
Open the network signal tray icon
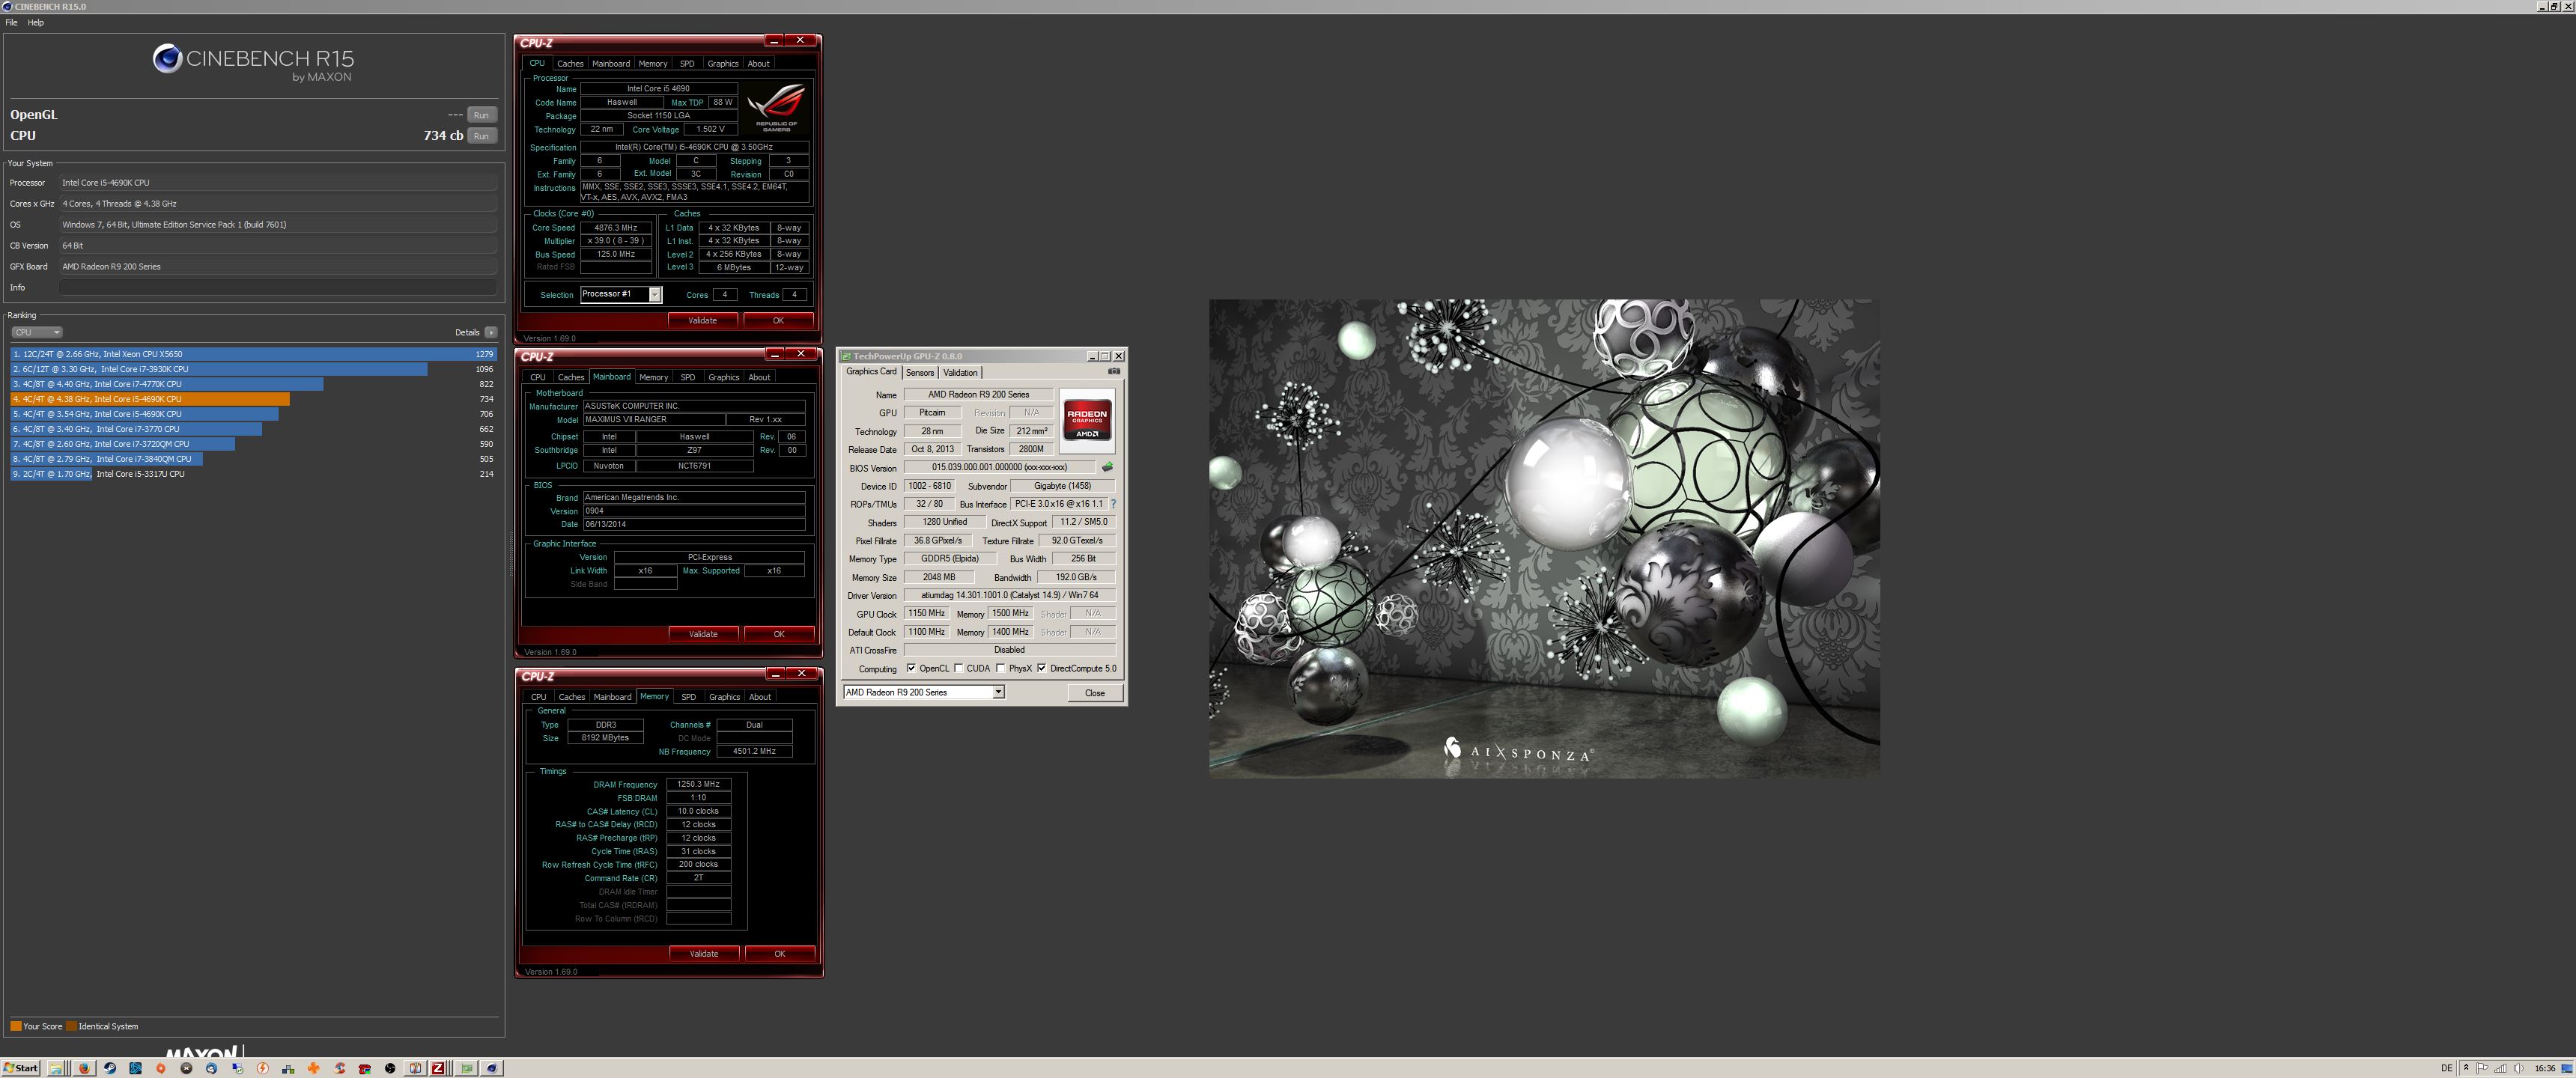[x=2500, y=1068]
